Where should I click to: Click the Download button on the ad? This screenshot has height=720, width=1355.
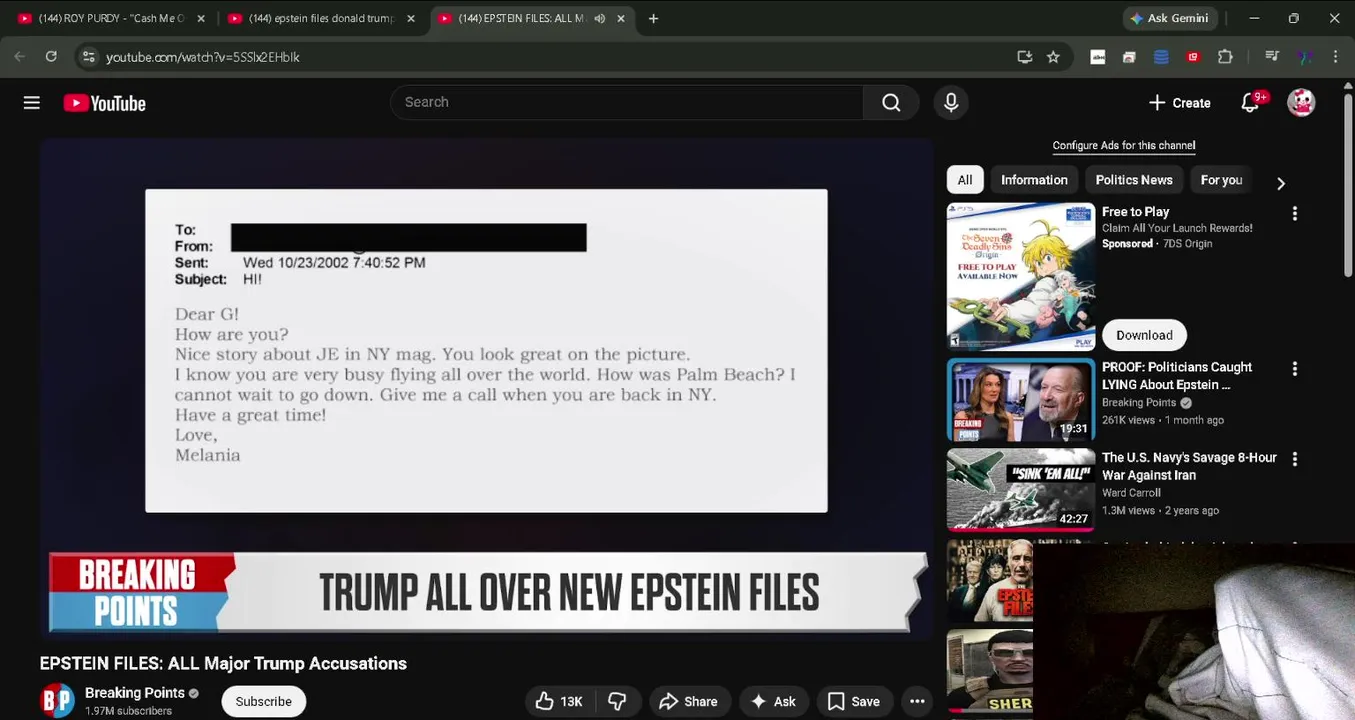[1144, 335]
